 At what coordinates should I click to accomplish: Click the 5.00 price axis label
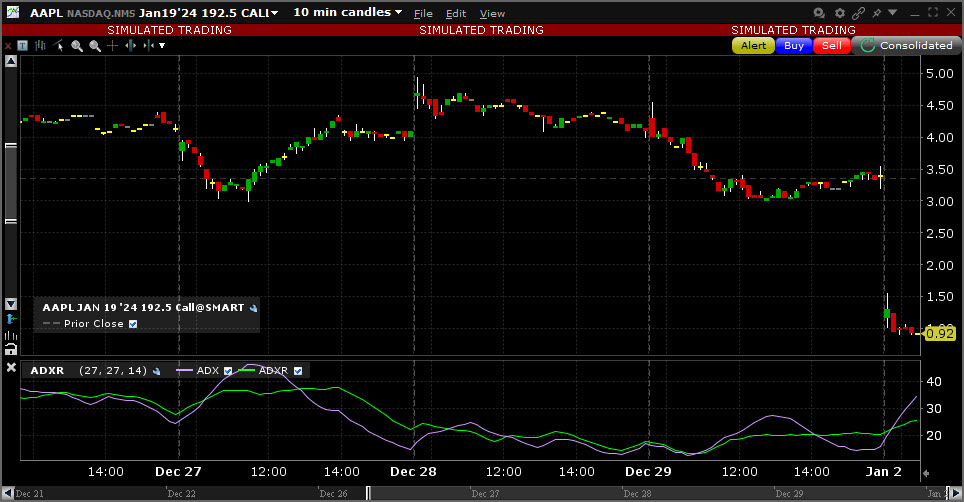coord(940,74)
